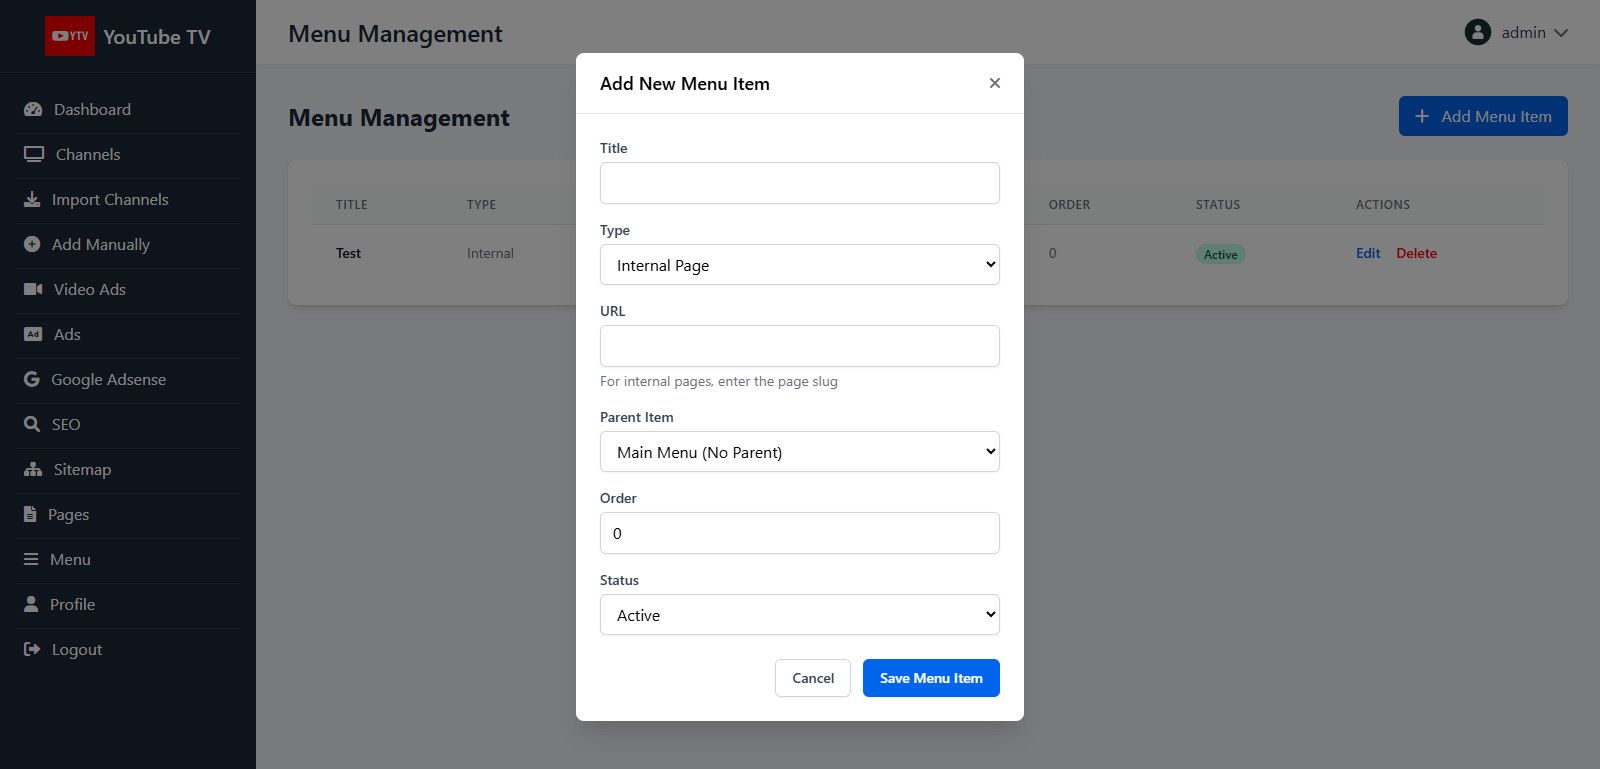Screen dimensions: 1600x769
Task: Focus the Title text field
Action: pos(799,183)
